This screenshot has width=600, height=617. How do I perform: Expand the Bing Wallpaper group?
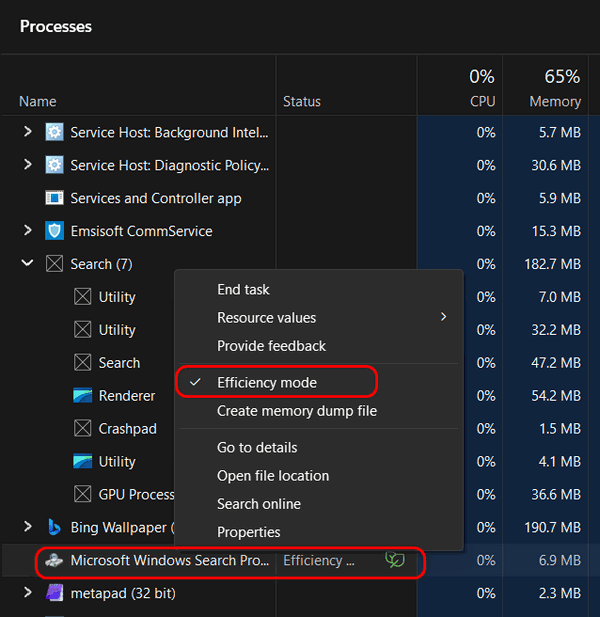pos(28,526)
